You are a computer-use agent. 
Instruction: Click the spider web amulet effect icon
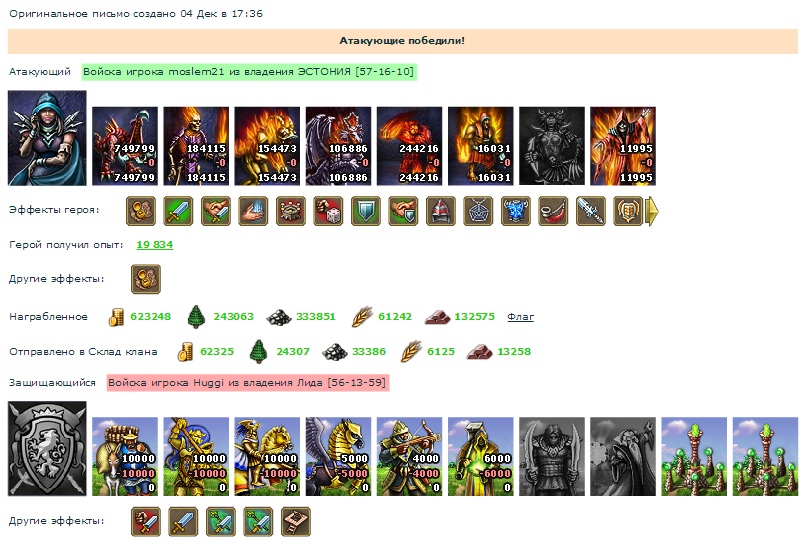[478, 211]
